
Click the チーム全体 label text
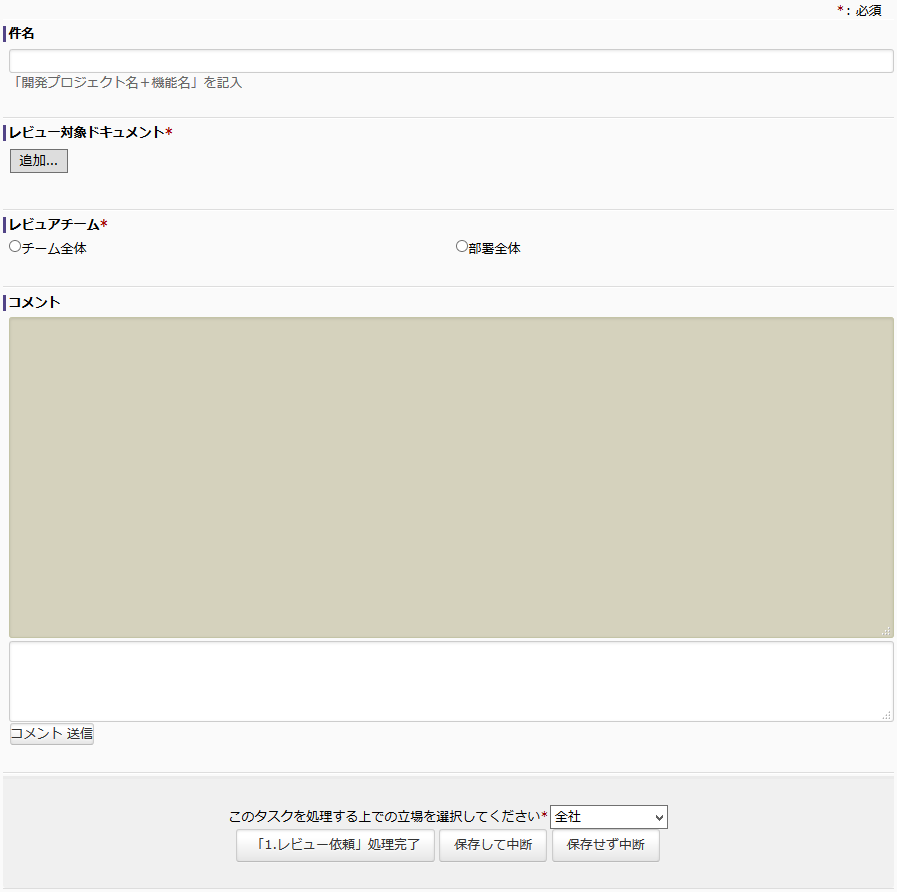[x=54, y=248]
